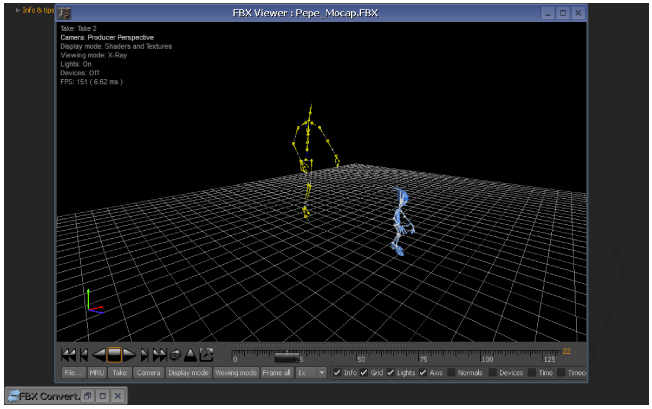Toggle loop playback icon
652x409 pixels.
(x=175, y=354)
